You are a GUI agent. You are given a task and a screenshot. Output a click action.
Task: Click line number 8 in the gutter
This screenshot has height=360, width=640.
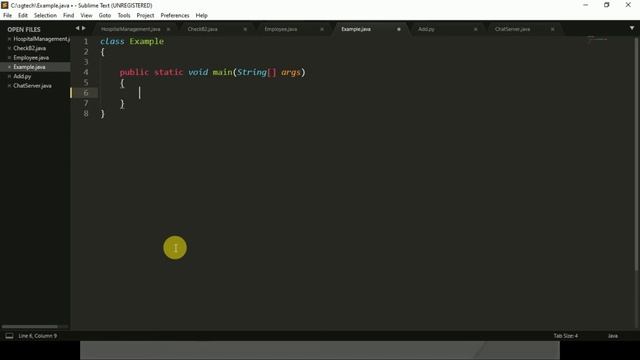point(86,113)
